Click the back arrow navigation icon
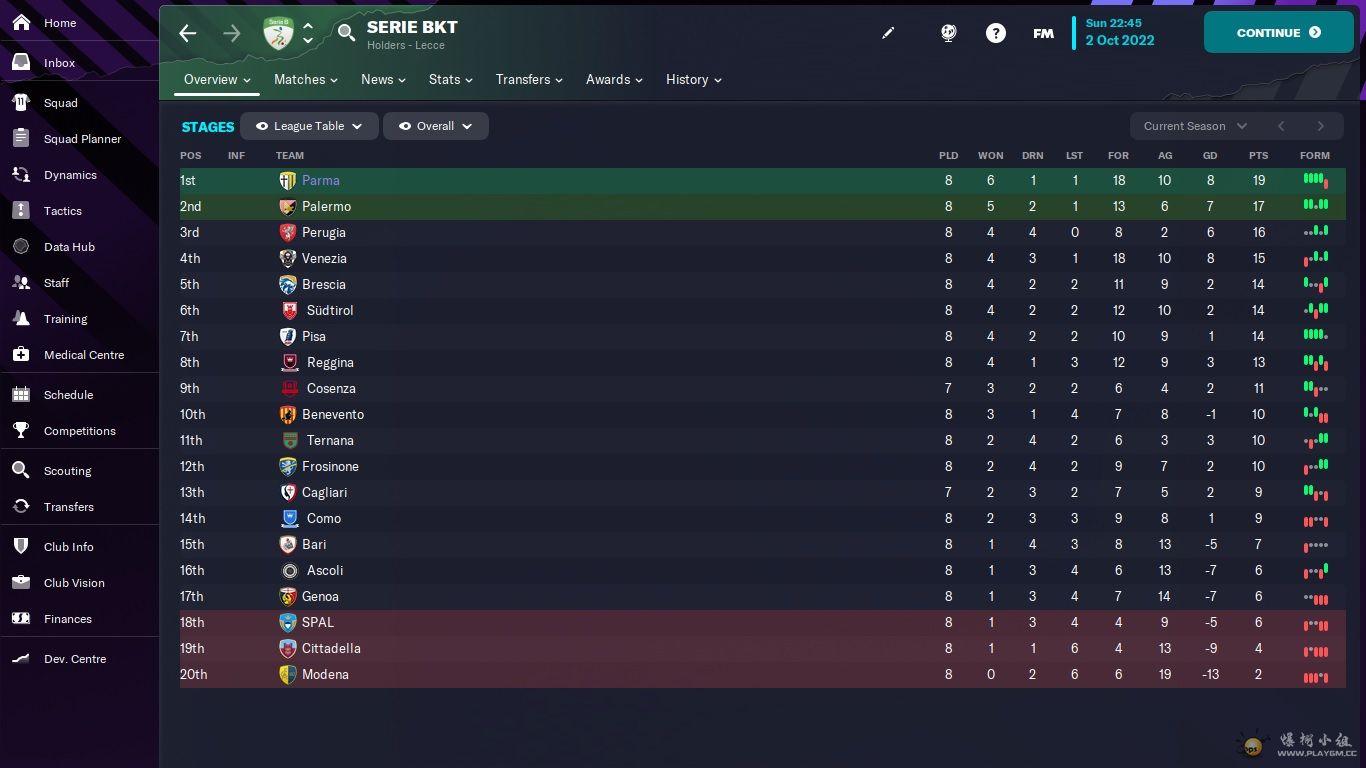Screen dimensions: 1366x768 click(188, 33)
